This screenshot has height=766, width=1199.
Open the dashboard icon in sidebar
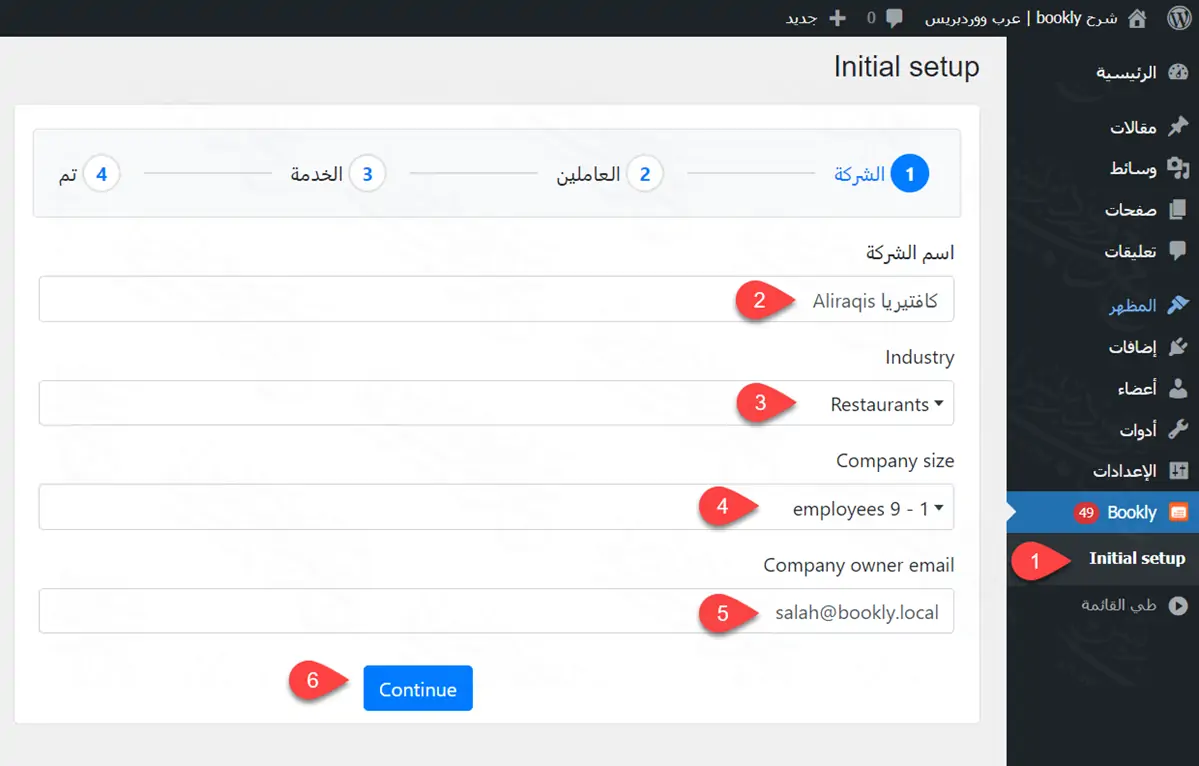click(1178, 73)
